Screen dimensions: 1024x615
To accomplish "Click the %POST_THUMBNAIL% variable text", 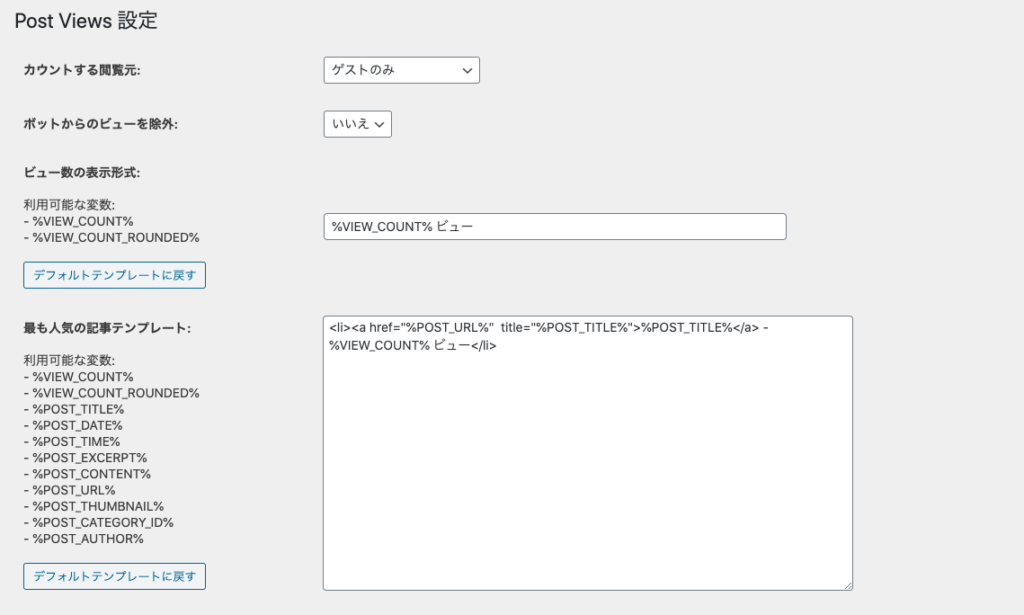I will [x=98, y=506].
